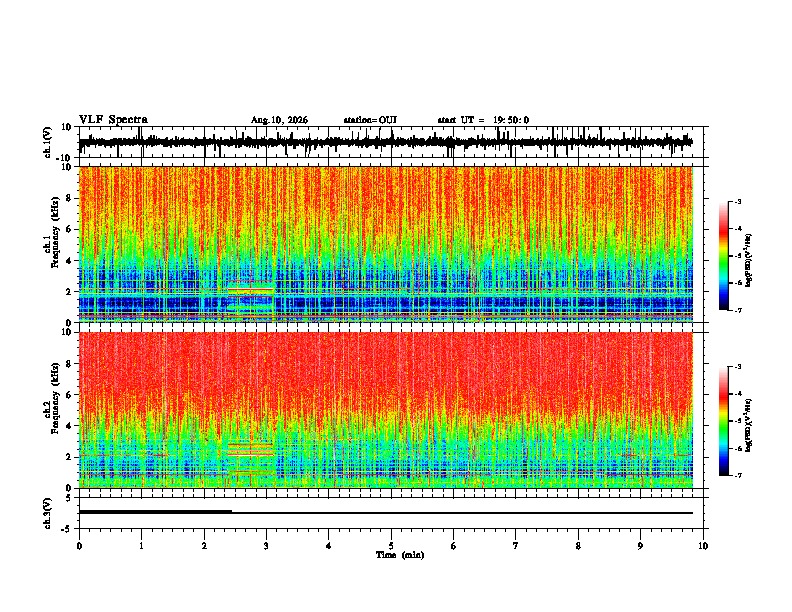
Task: Click the ch.3 voltage trace line
Action: point(385,513)
